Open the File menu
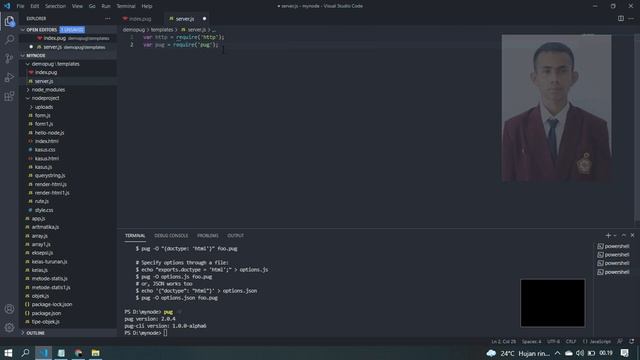Screen dimensions: 640x360 coord(20,6)
